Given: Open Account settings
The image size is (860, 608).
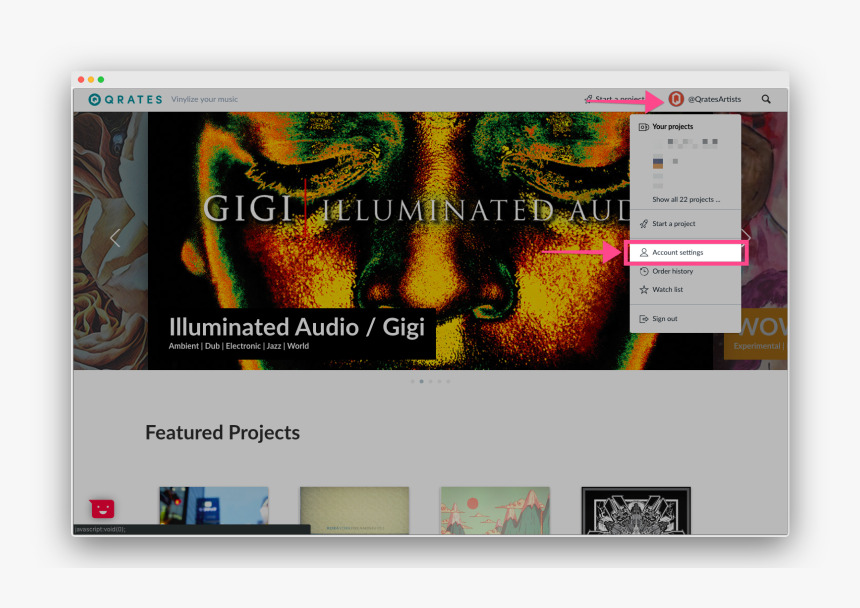Looking at the screenshot, I should point(686,253).
